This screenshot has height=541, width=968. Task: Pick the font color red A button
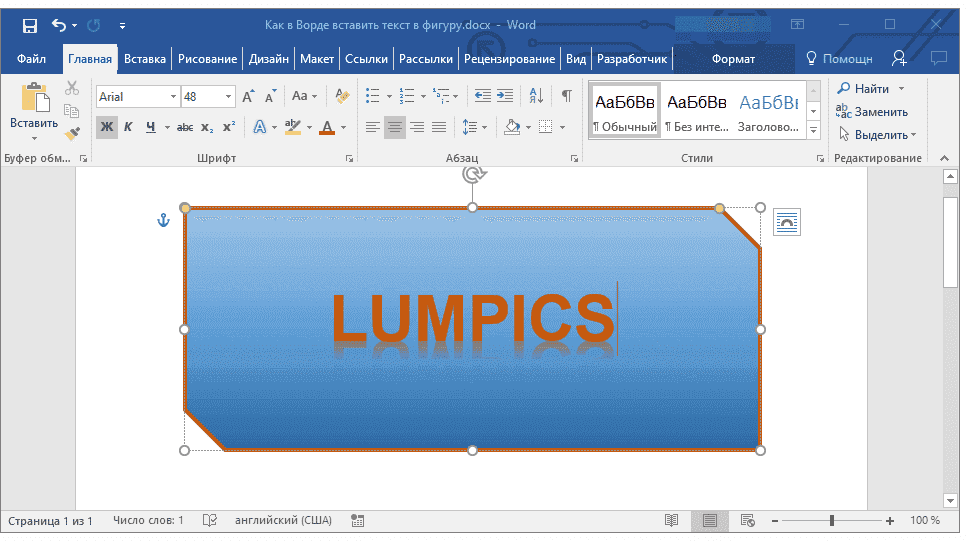pos(327,127)
